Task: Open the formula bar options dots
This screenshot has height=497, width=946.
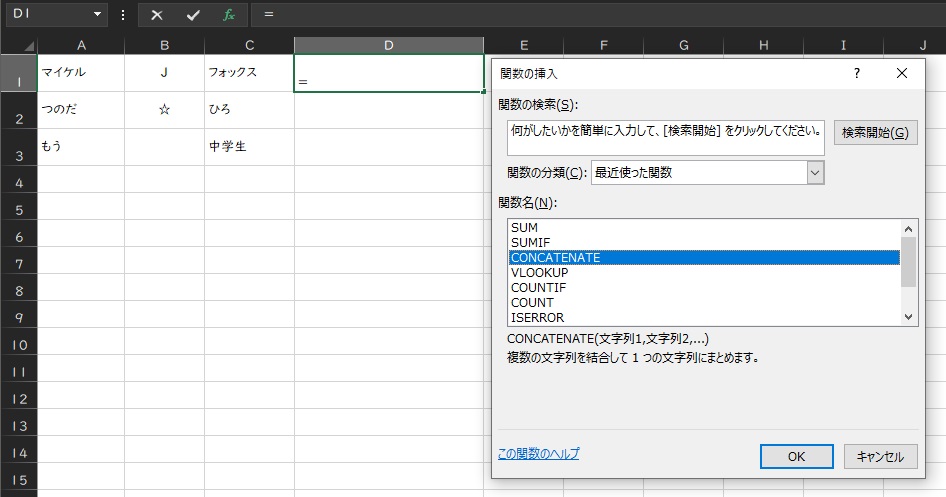Action: [123, 15]
